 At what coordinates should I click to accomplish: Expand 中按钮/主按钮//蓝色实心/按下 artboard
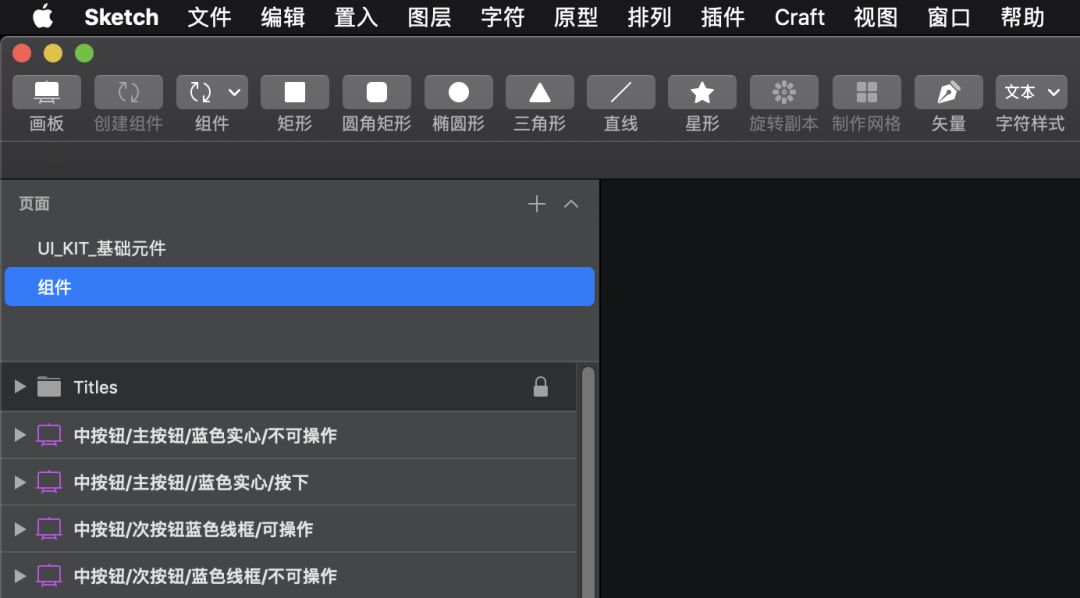[x=20, y=482]
